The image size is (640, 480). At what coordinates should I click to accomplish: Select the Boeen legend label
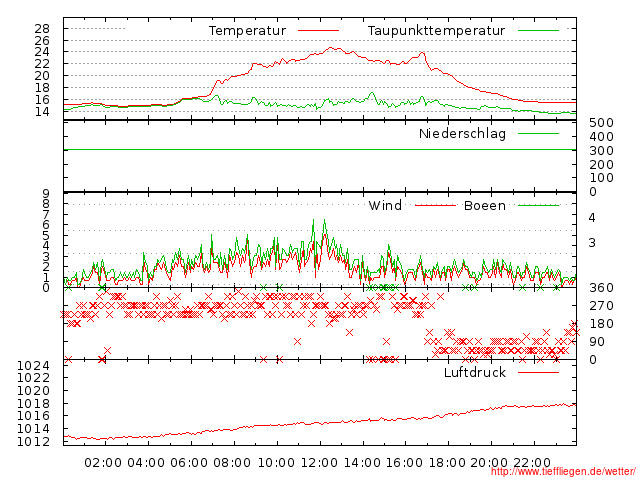[x=485, y=205]
